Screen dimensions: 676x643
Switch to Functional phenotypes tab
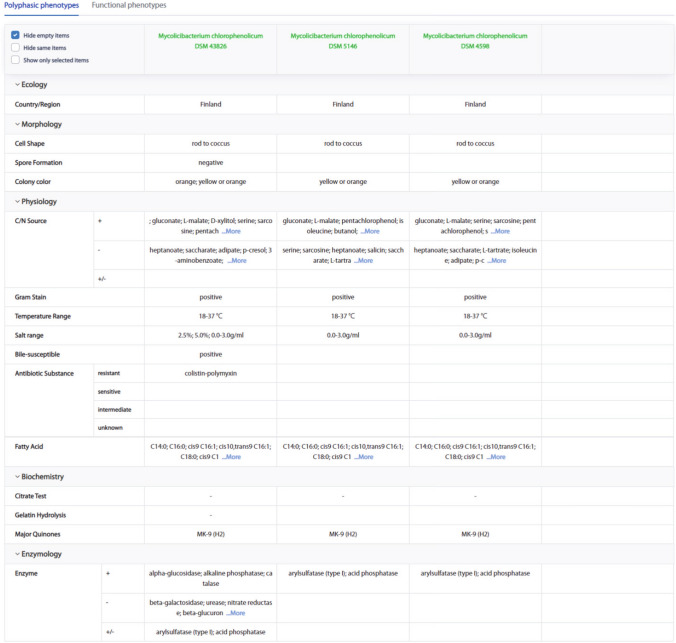(128, 6)
